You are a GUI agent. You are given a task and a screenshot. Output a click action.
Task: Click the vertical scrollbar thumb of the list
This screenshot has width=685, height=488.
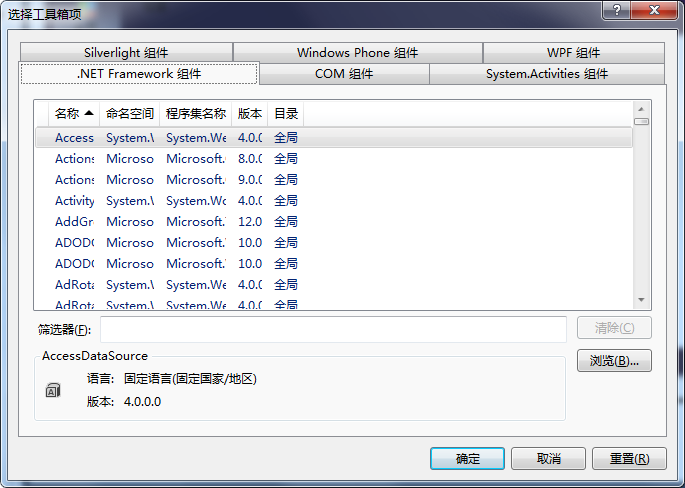(641, 121)
